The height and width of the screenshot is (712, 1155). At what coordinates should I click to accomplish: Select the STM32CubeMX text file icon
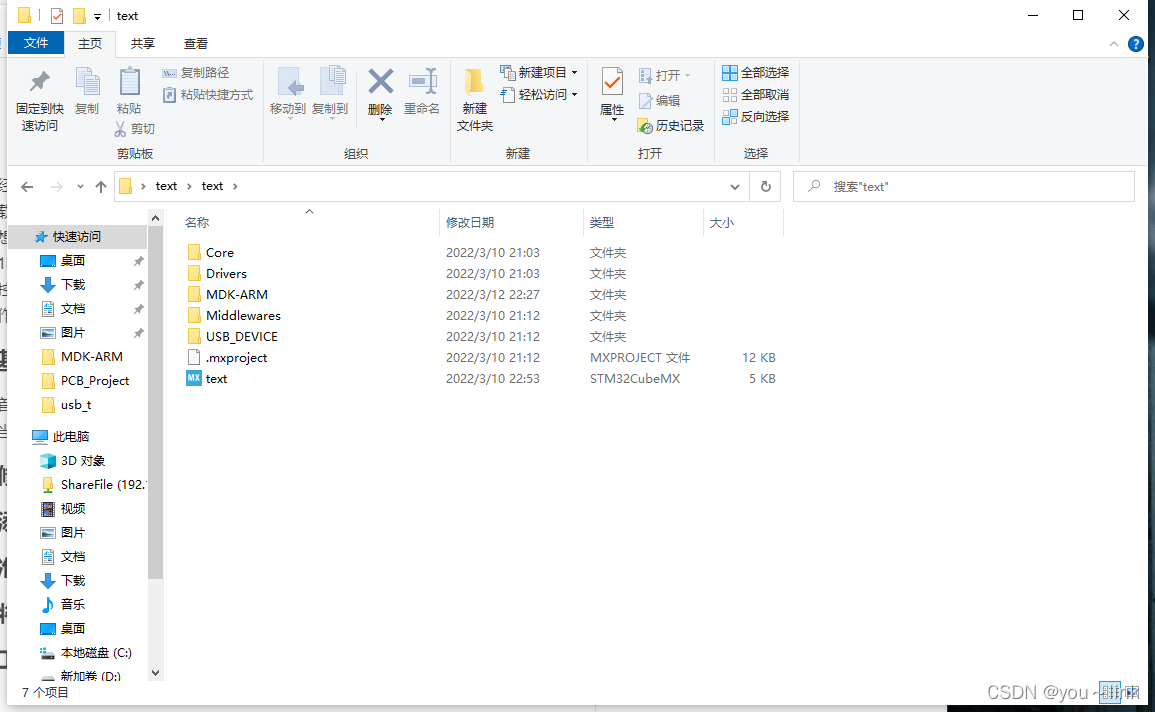pos(194,378)
